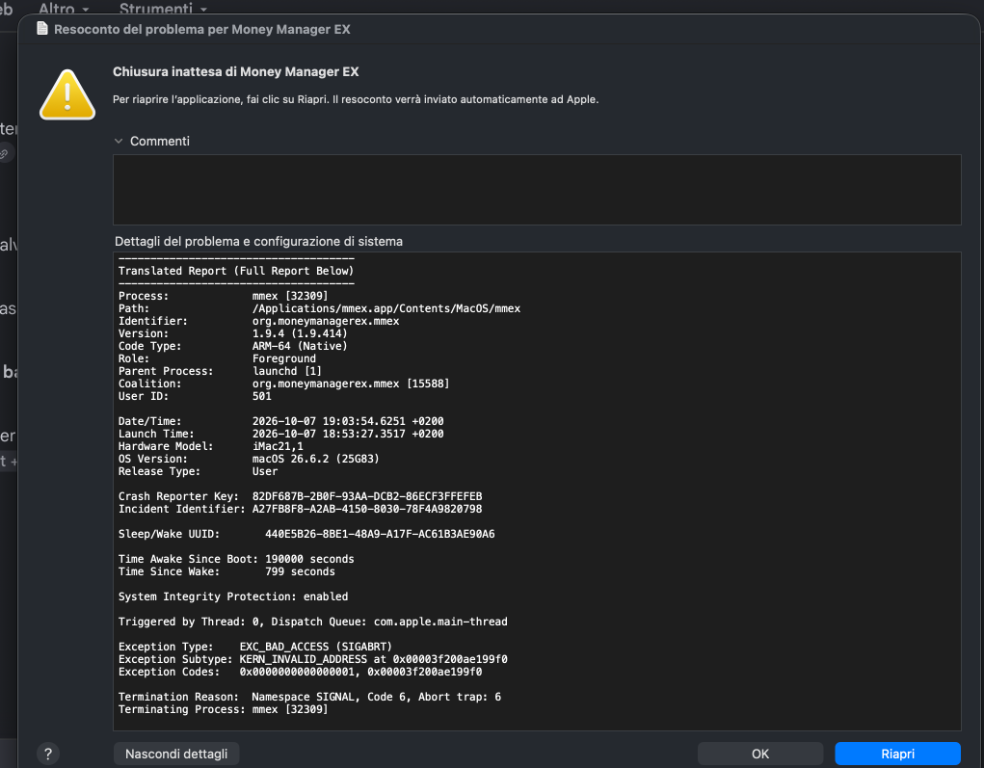Viewport: 984px width, 768px height.
Task: Click the Hardware Model value iMac21,1
Action: [x=277, y=447]
